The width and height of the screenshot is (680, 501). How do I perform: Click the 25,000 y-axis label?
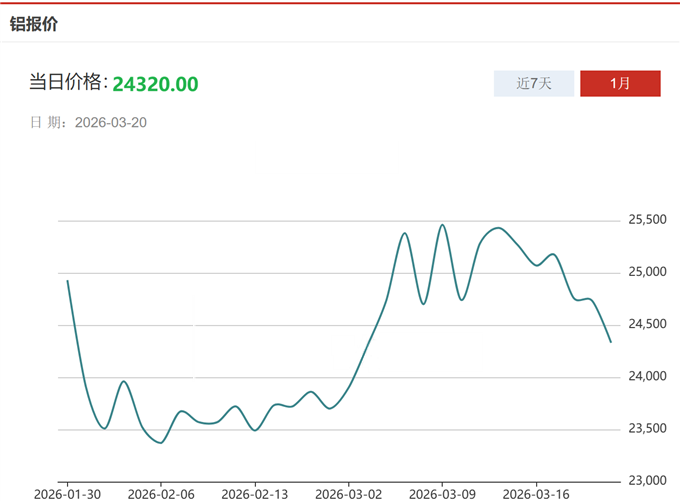pyautogui.click(x=647, y=272)
